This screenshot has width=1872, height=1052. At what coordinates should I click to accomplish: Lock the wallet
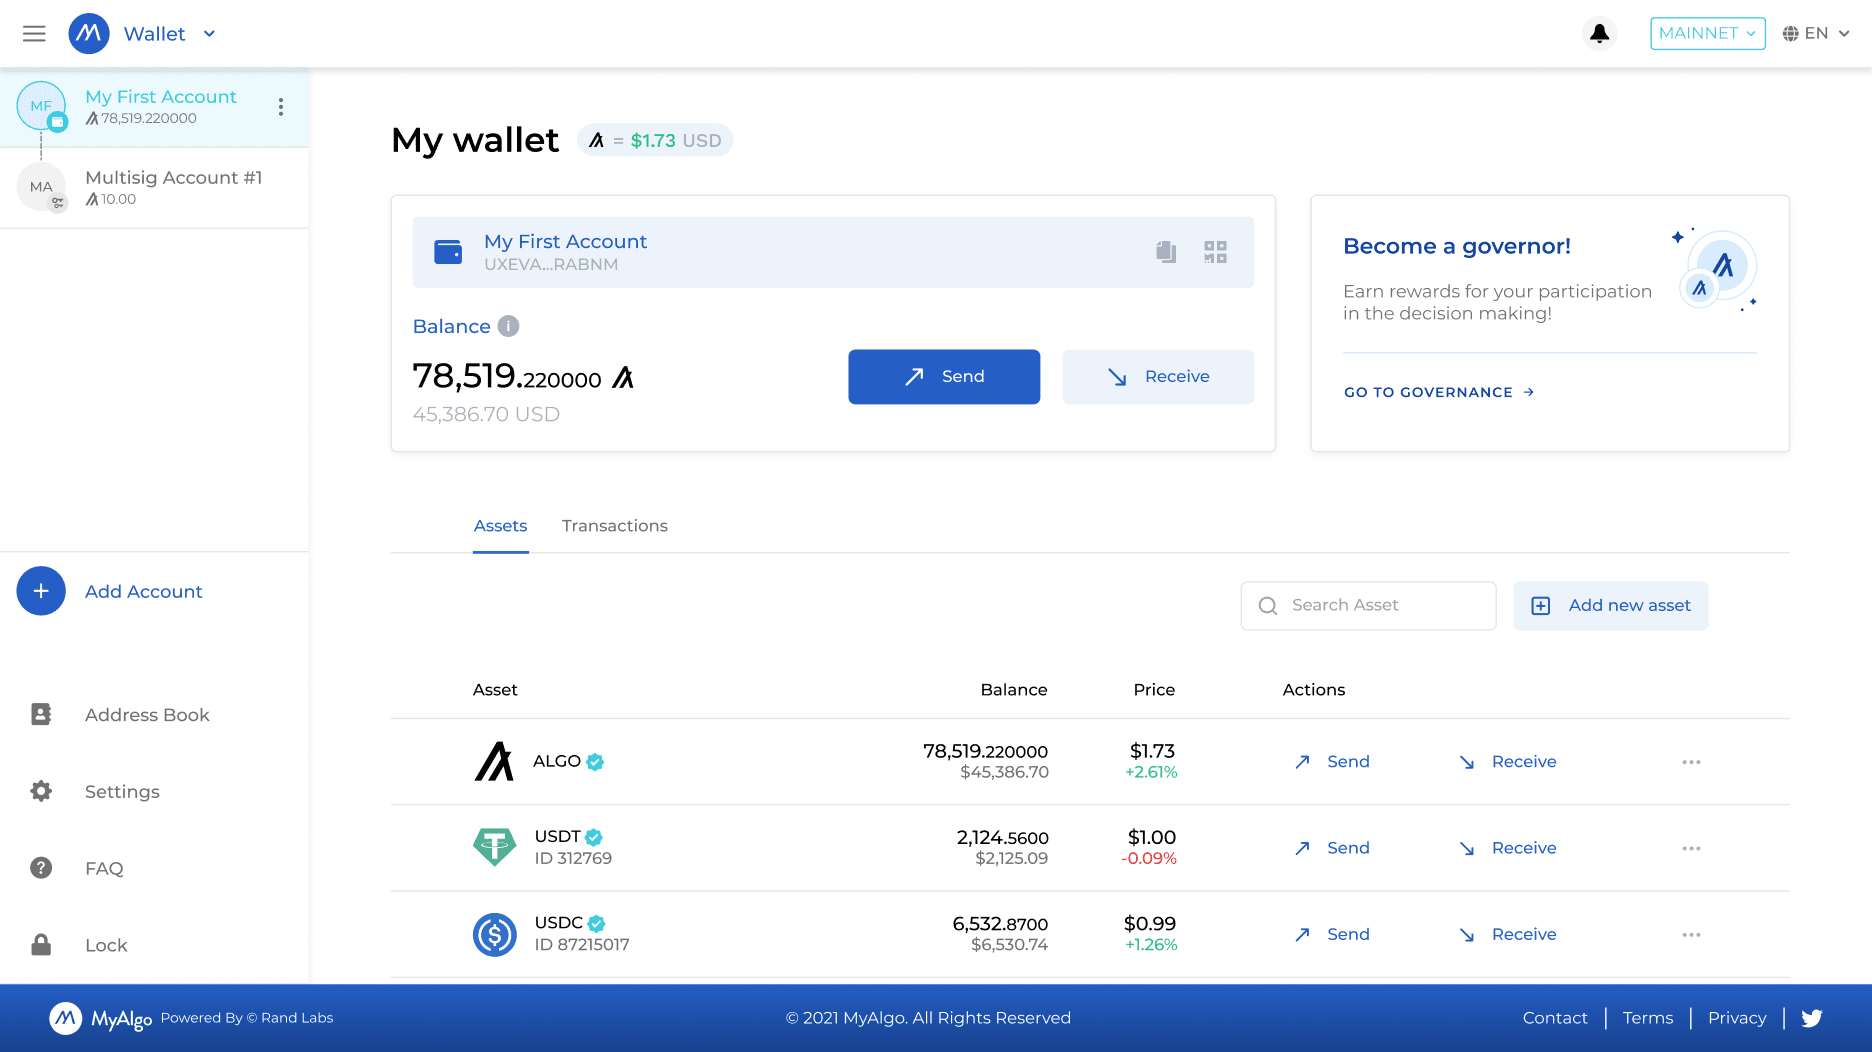[x=106, y=946]
